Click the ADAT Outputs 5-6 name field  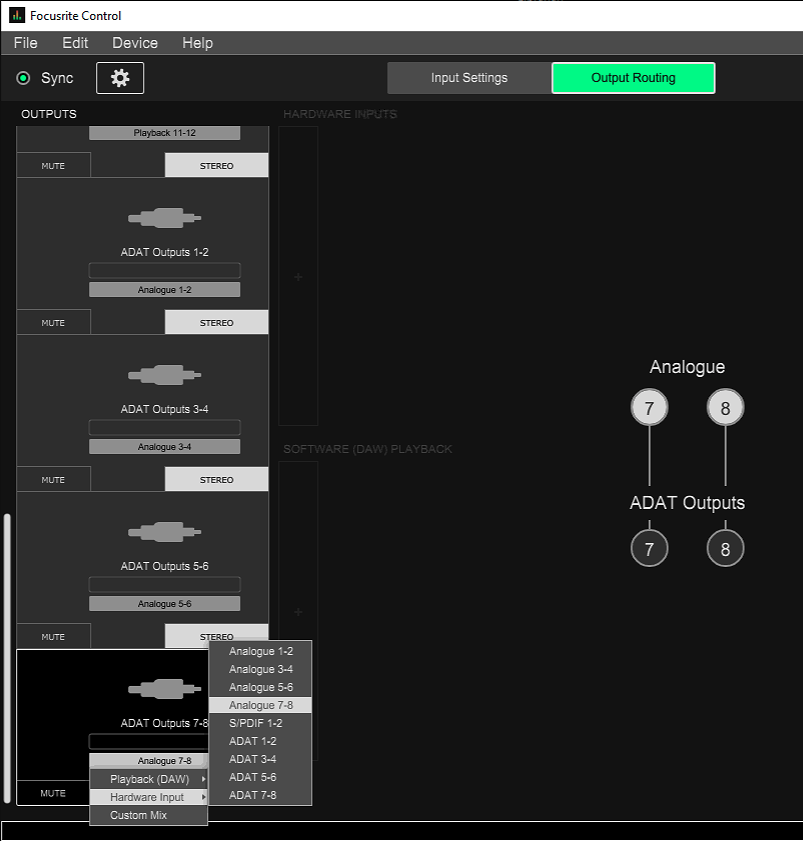164,585
